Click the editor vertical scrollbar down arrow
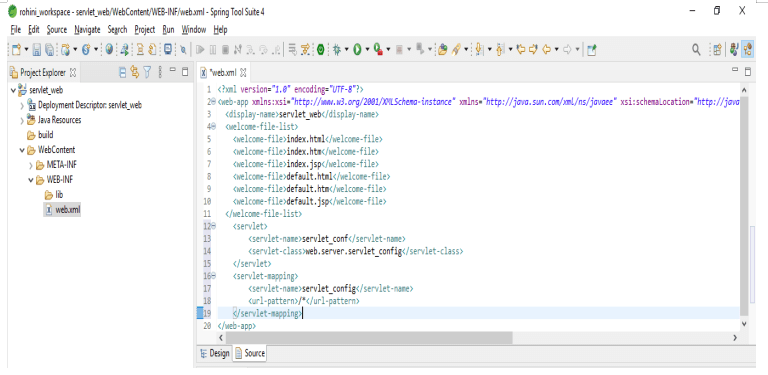768x375 pixels. coord(744,324)
